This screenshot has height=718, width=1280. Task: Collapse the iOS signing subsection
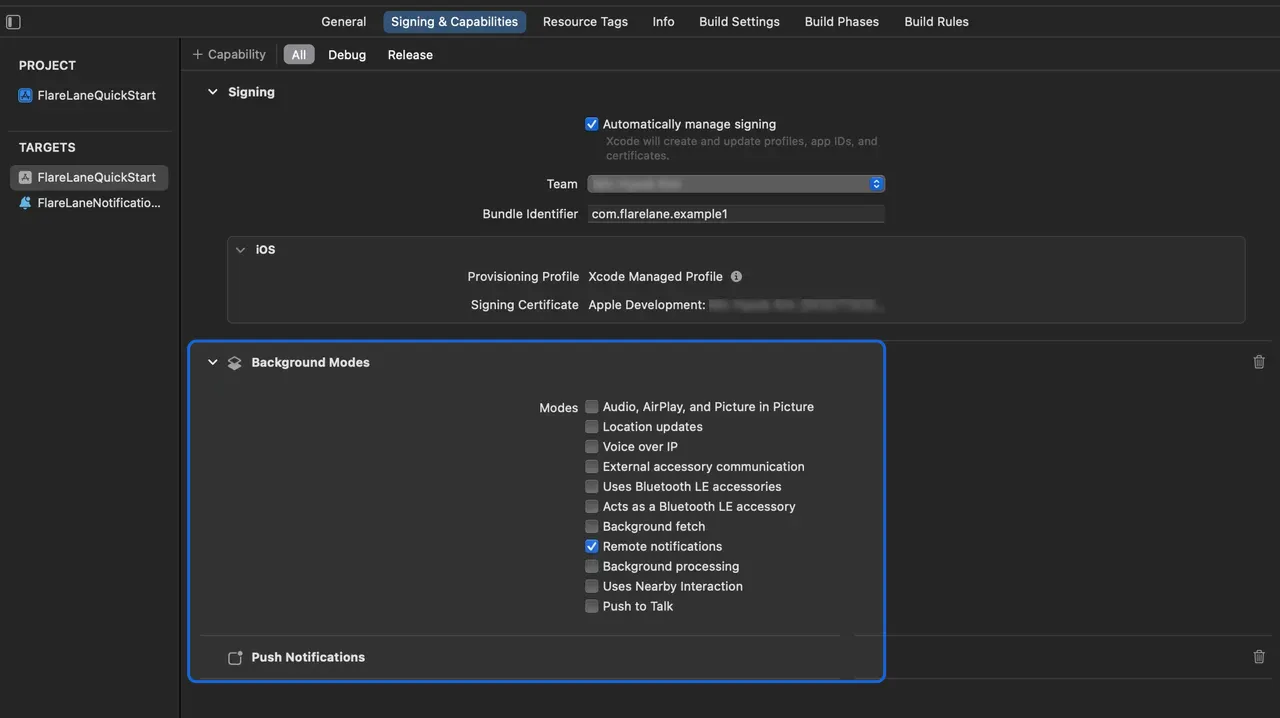pos(240,250)
